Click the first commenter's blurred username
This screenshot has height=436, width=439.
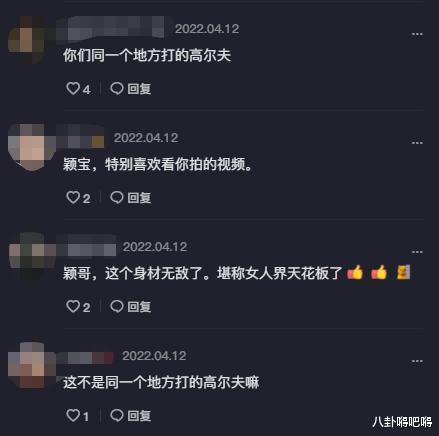tap(111, 29)
